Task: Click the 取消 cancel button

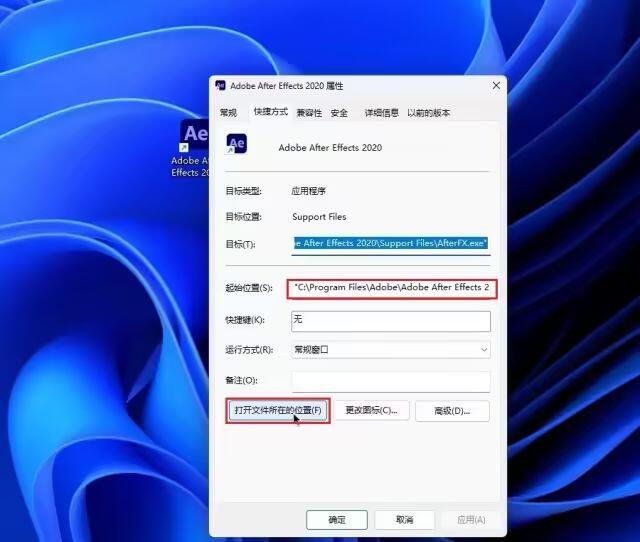Action: [404, 520]
